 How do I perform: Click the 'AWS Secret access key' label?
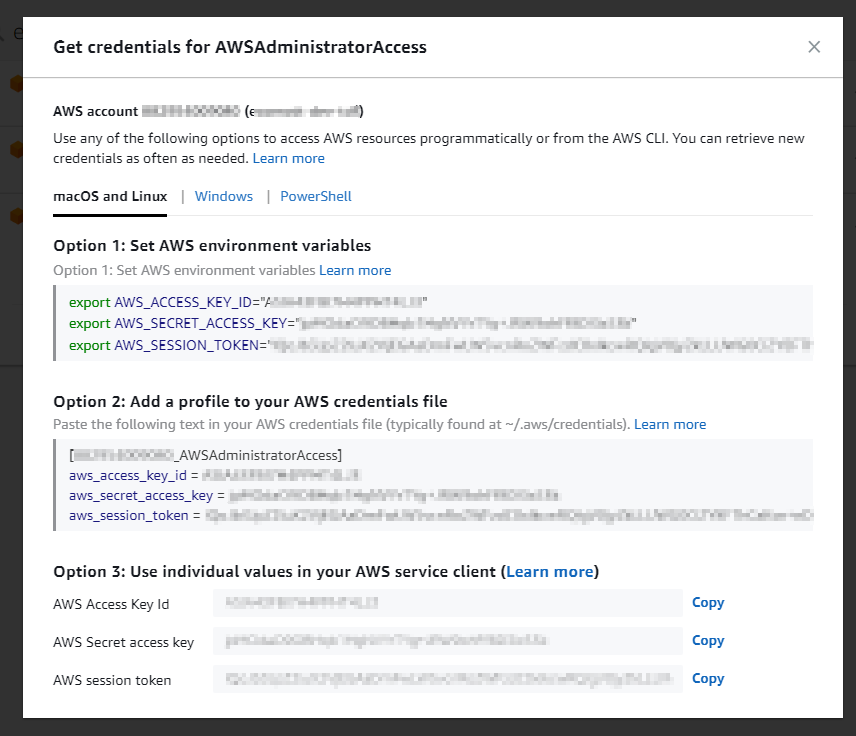point(123,643)
